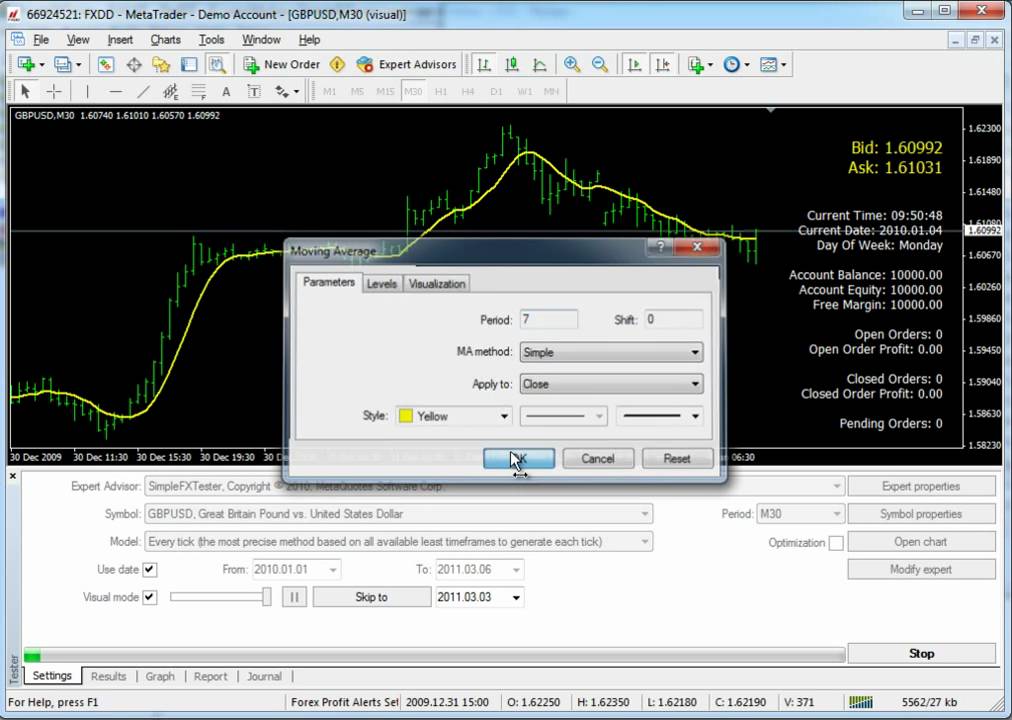This screenshot has height=720, width=1012.
Task: Select the crosshair tool
Action: point(54,92)
